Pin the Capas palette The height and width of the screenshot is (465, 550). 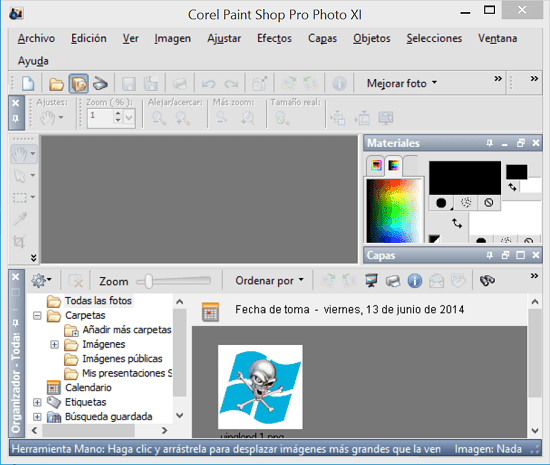pyautogui.click(x=489, y=255)
